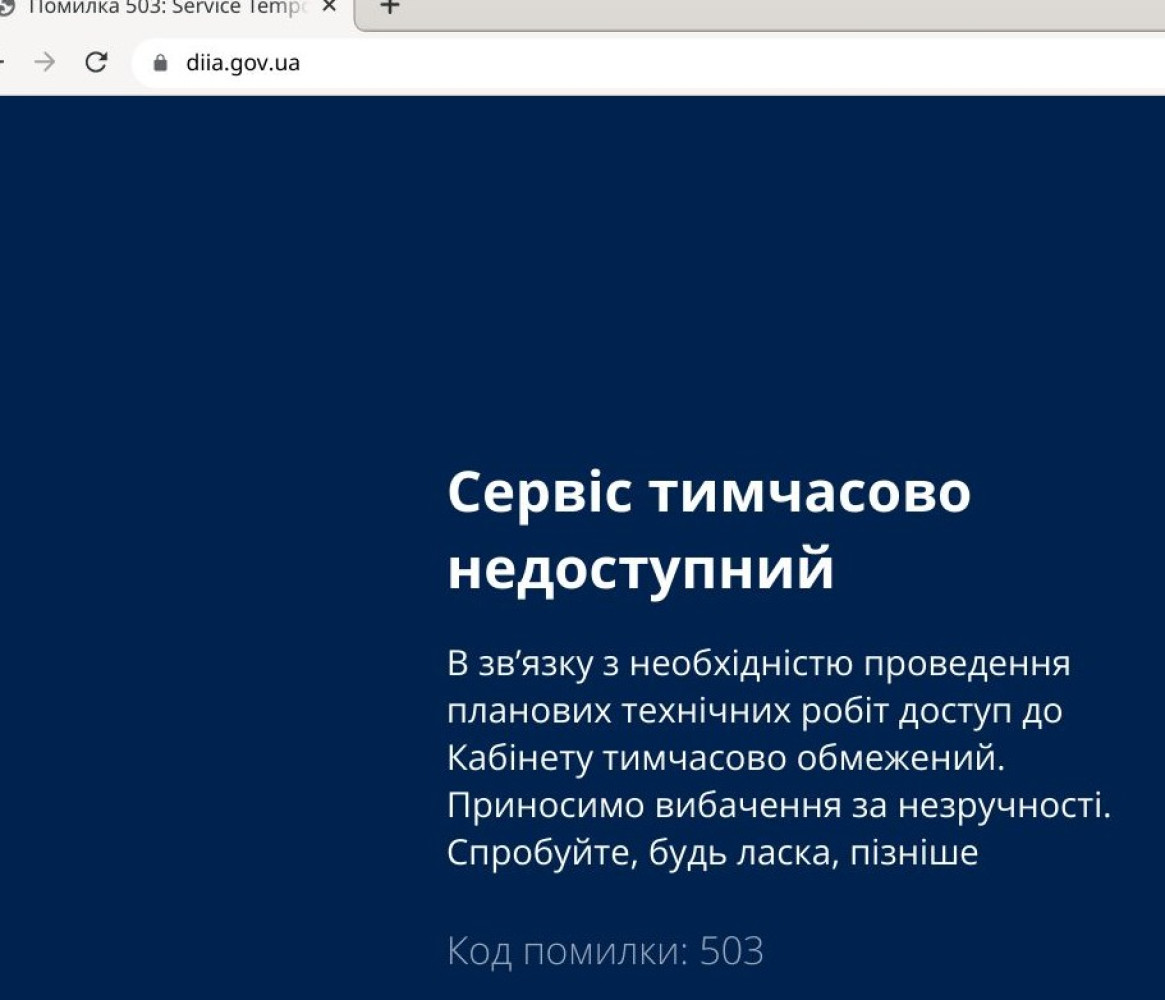Click the 'Сервіс тимчасово' heading line
Viewport: 1165px width, 1000px height.
click(708, 492)
